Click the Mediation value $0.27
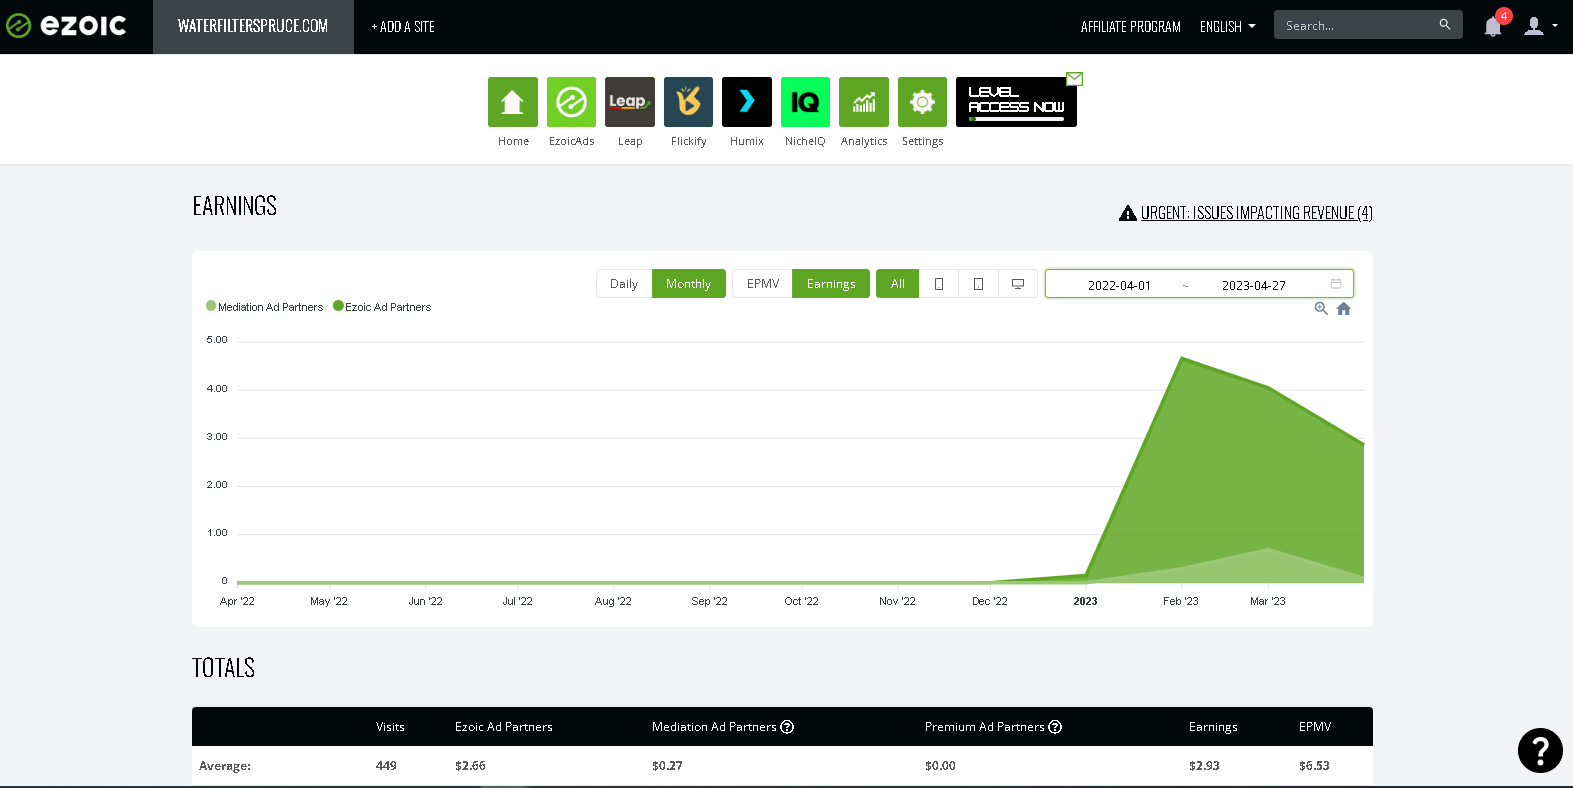The image size is (1573, 788). (x=667, y=766)
